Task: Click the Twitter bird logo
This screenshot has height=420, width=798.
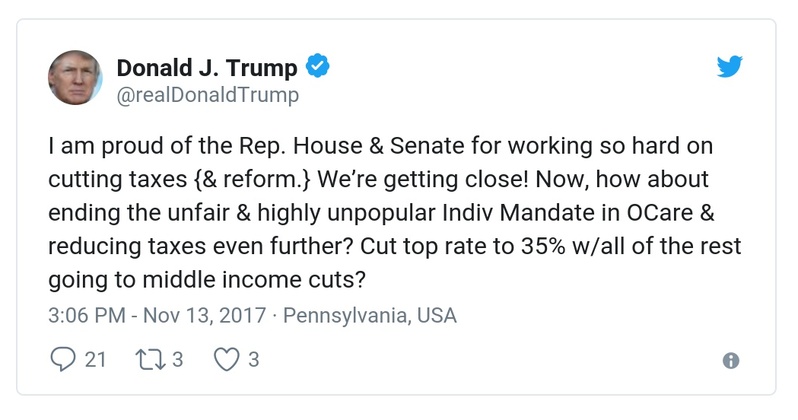Action: point(731,67)
